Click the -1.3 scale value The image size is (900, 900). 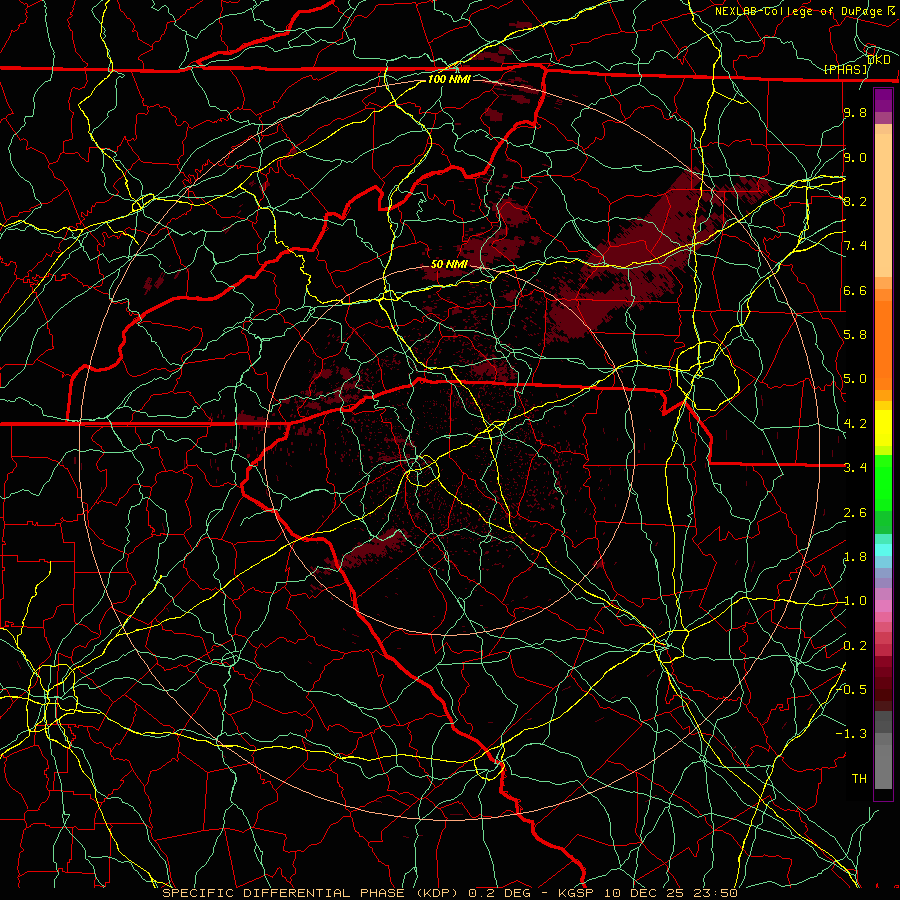(x=851, y=734)
